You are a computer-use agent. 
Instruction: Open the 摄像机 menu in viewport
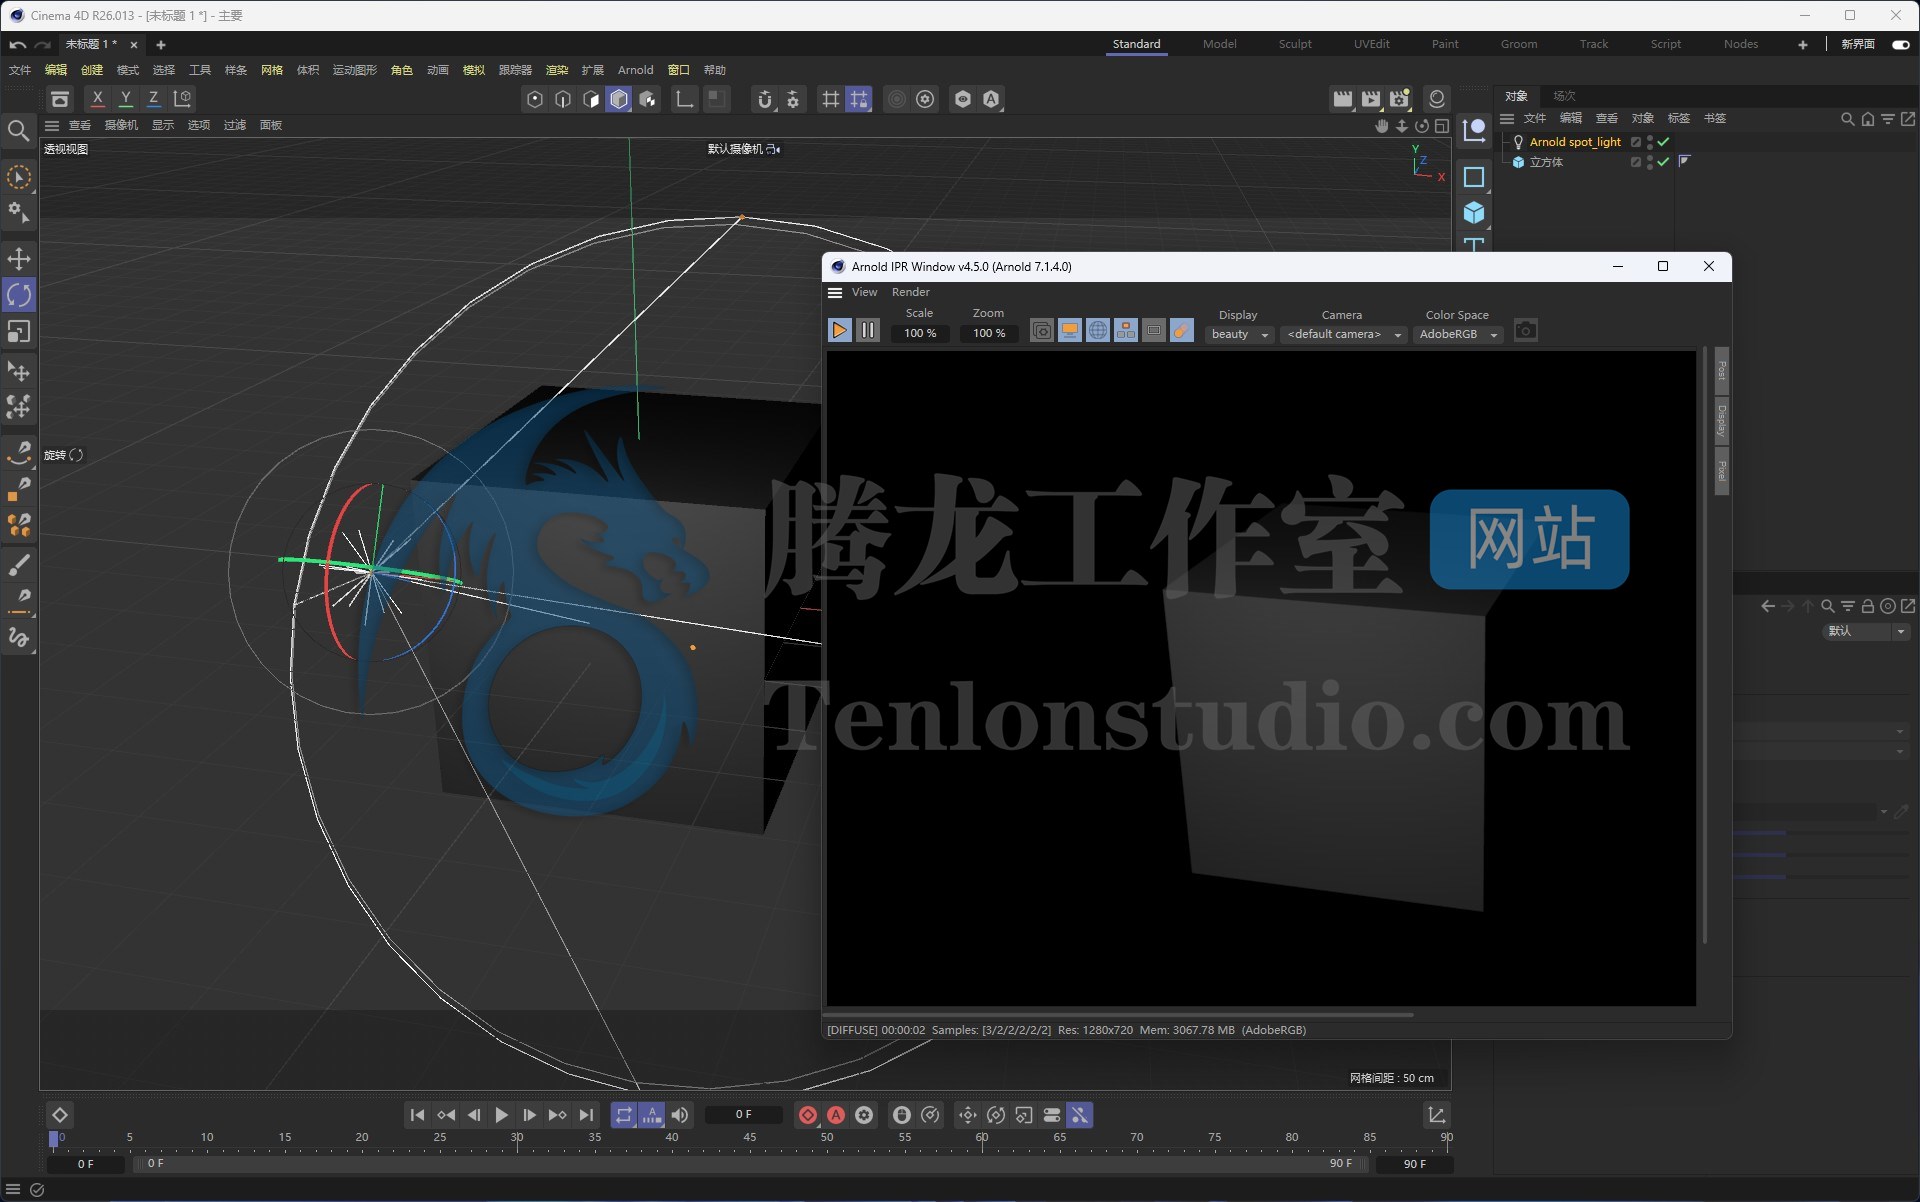121,125
